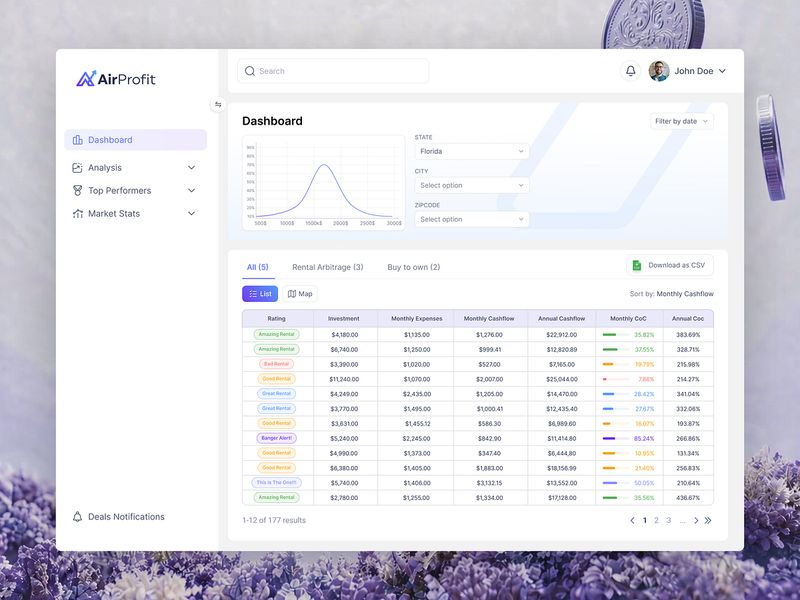
Task: Go to next results page arrow
Action: [696, 520]
